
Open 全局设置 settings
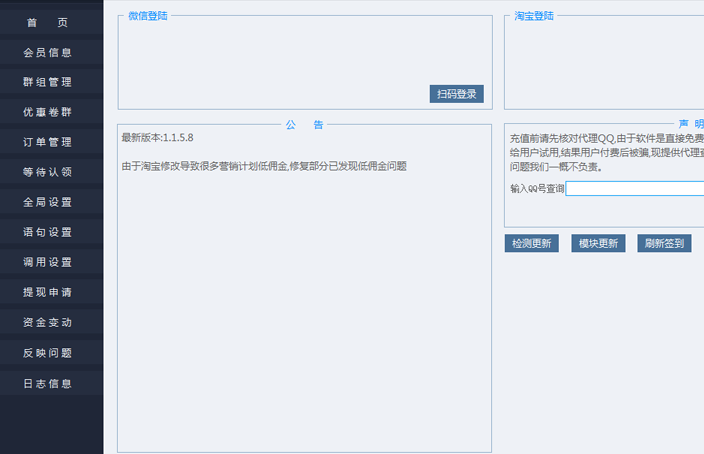pos(48,202)
